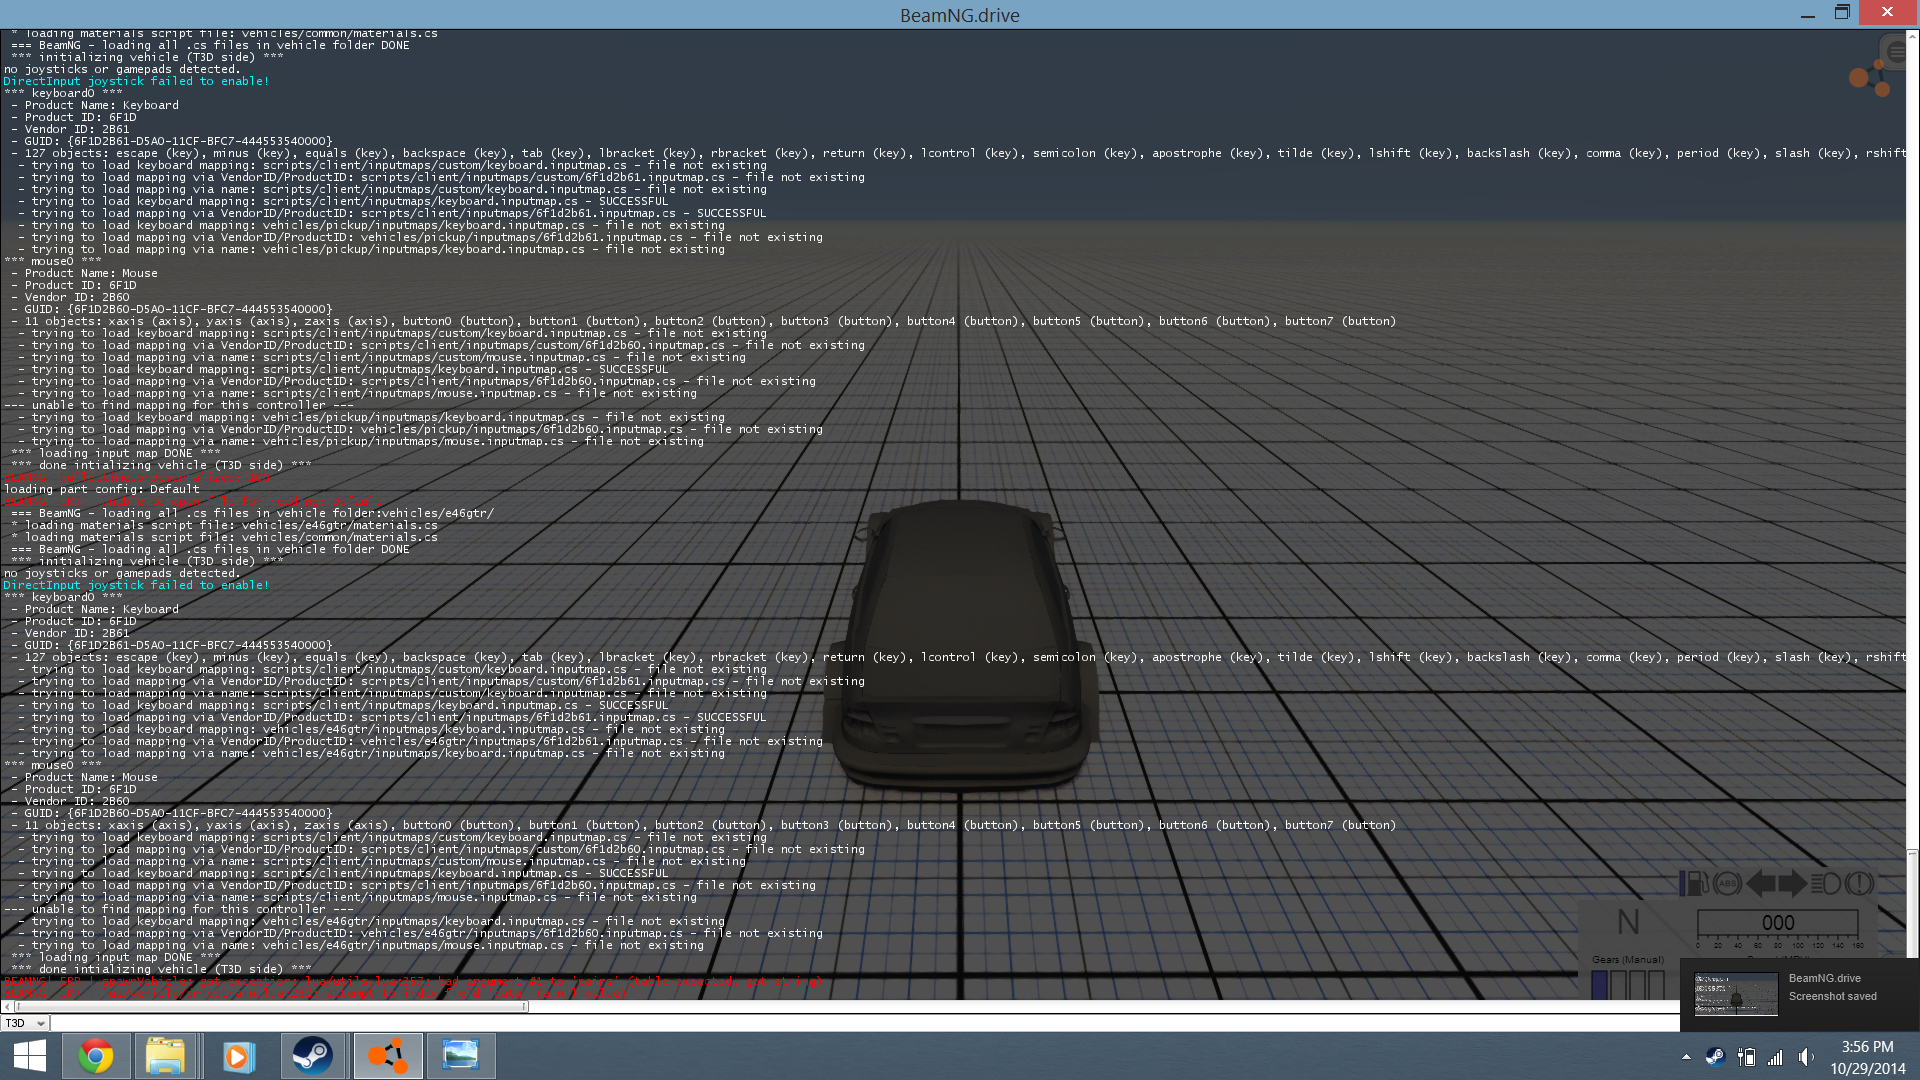1920x1080 pixels.
Task: Click the console vertical scroll up arrow
Action: pyautogui.click(x=1912, y=36)
